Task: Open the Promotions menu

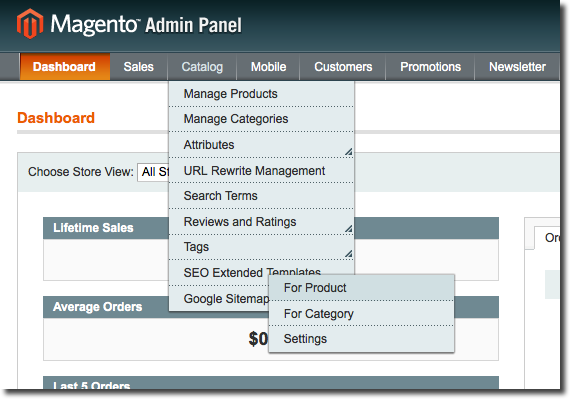Action: [x=430, y=66]
